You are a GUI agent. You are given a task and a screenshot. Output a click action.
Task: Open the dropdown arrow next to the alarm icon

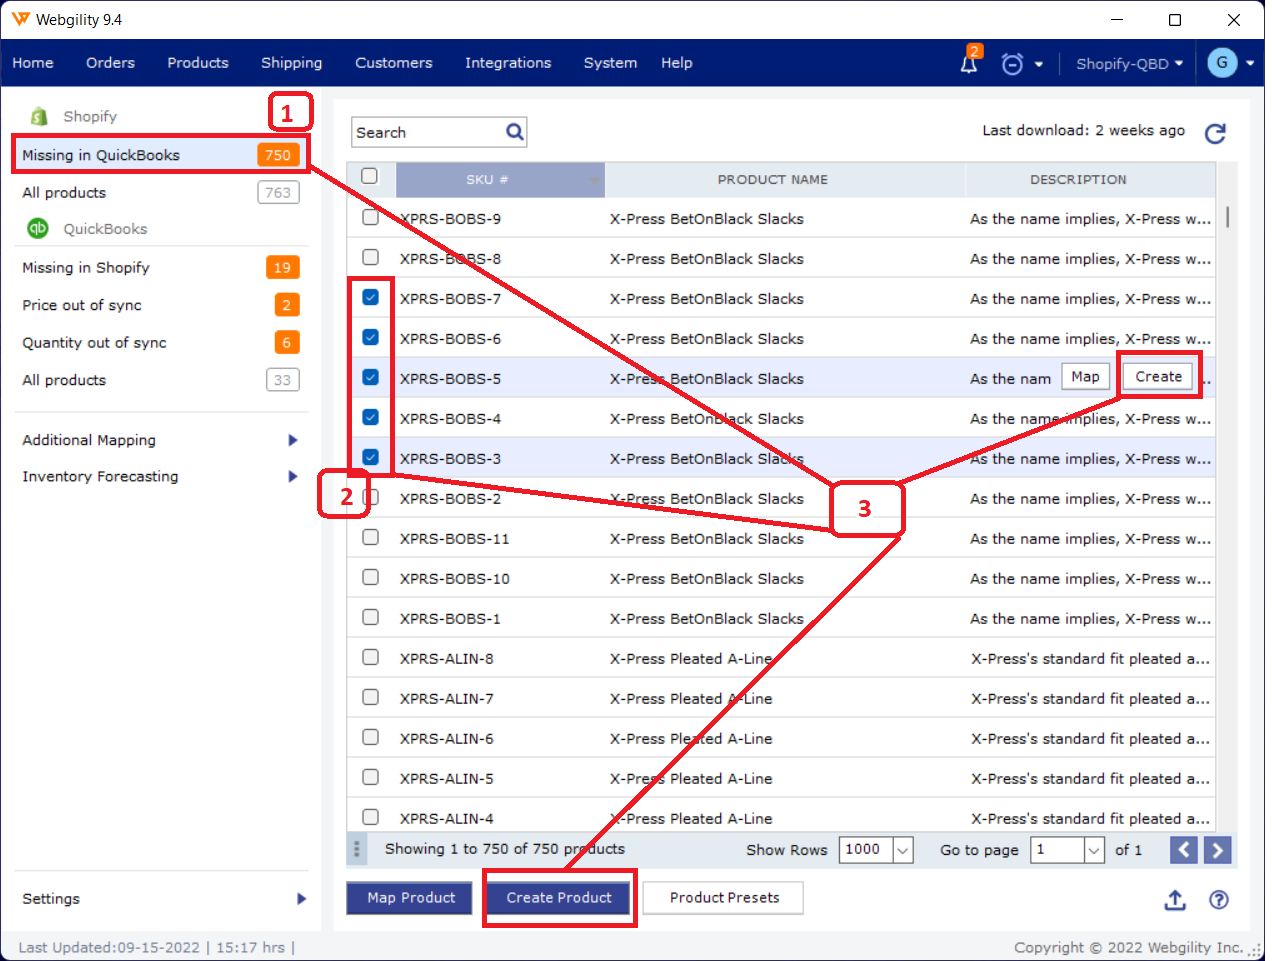1039,64
